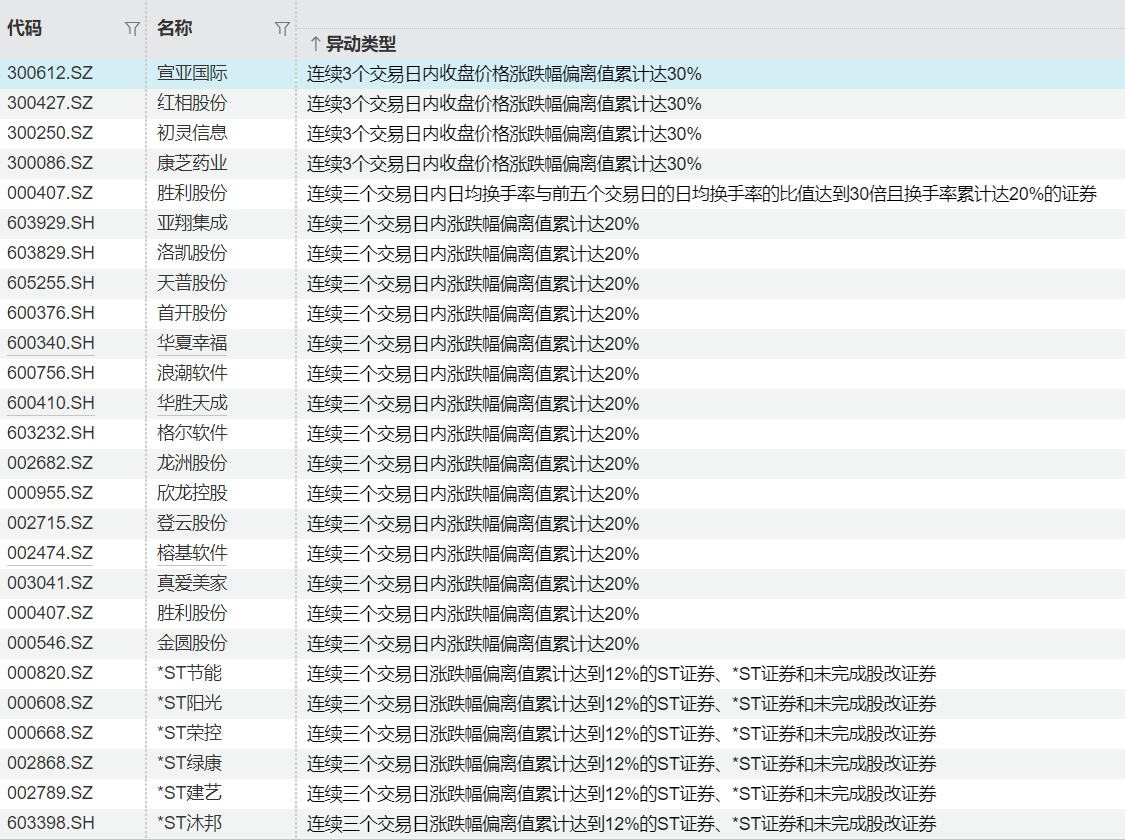Click the sort arrow beside 异动类型
The image size is (1125, 840).
click(314, 44)
